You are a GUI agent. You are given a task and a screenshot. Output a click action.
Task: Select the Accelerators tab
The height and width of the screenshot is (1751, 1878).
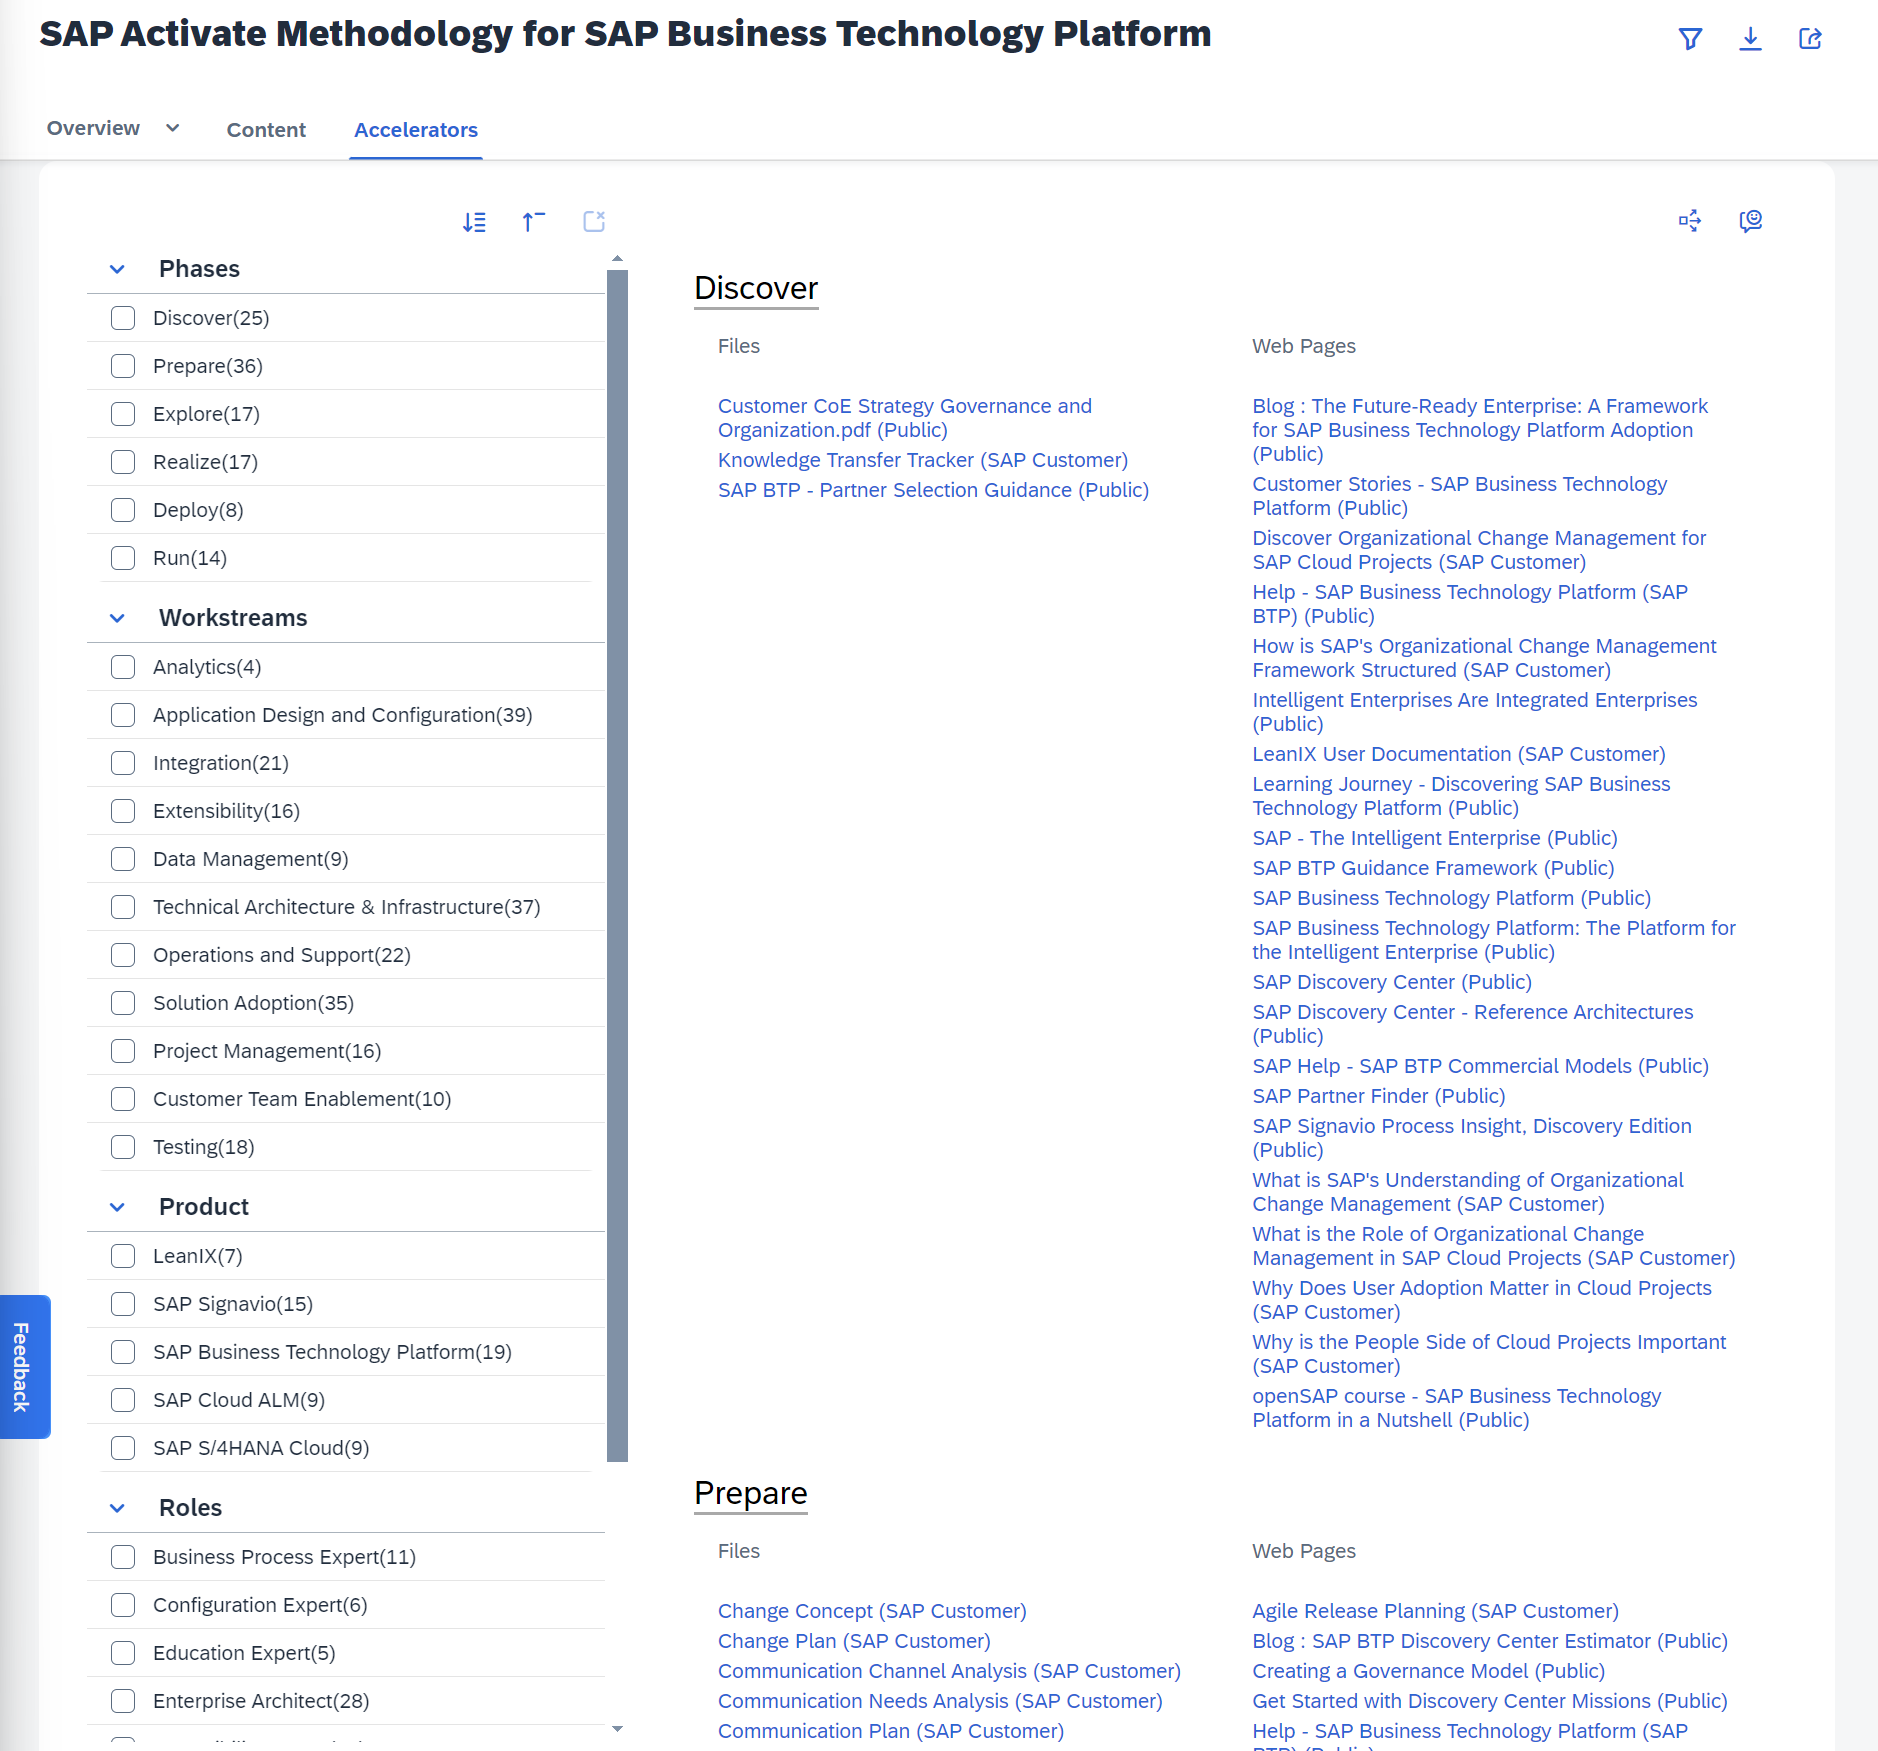(x=416, y=130)
